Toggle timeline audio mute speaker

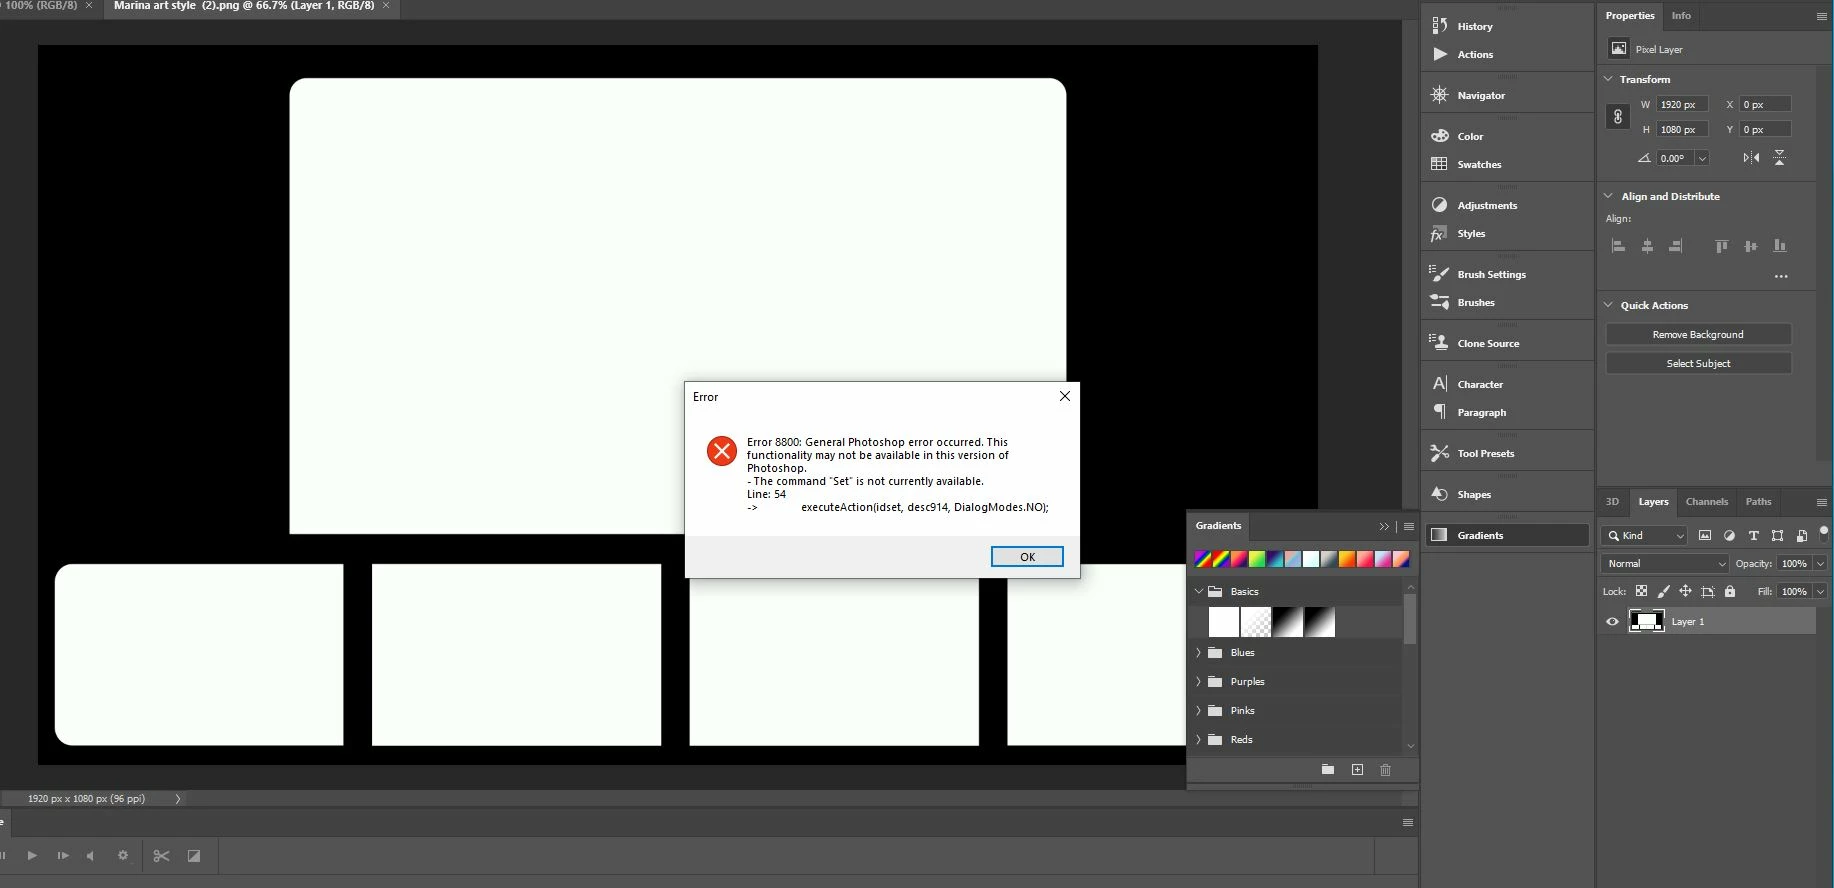pyautogui.click(x=91, y=856)
